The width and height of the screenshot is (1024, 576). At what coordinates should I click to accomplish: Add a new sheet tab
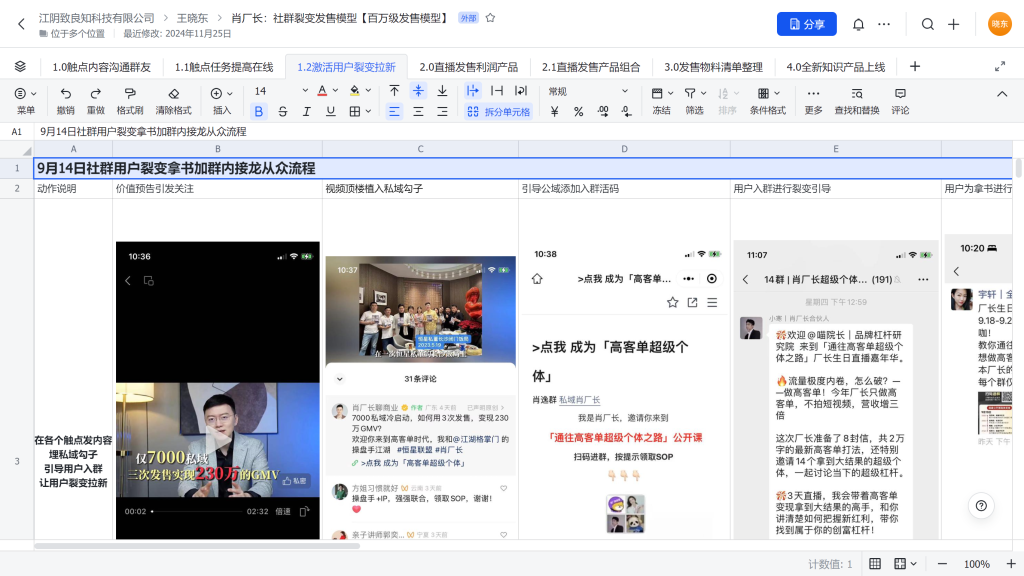pyautogui.click(x=915, y=67)
